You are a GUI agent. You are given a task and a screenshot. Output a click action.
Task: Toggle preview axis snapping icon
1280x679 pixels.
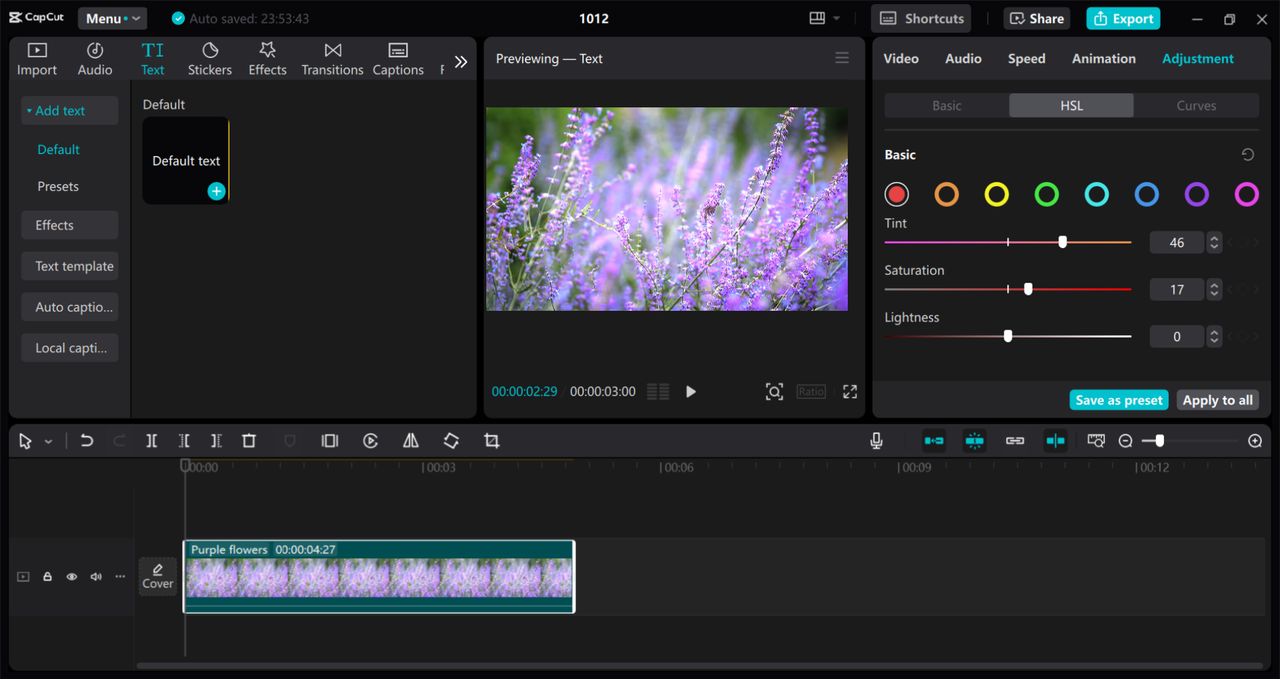pos(1055,441)
